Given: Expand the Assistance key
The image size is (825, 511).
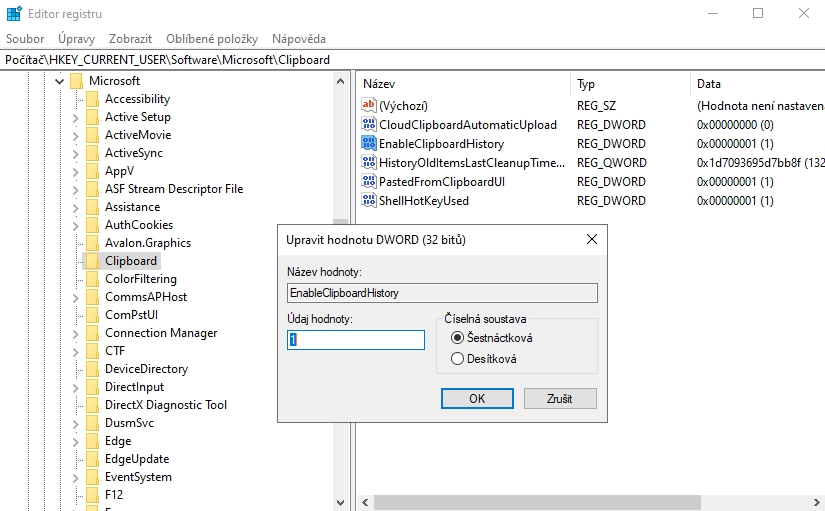Looking at the screenshot, I should (x=75, y=207).
